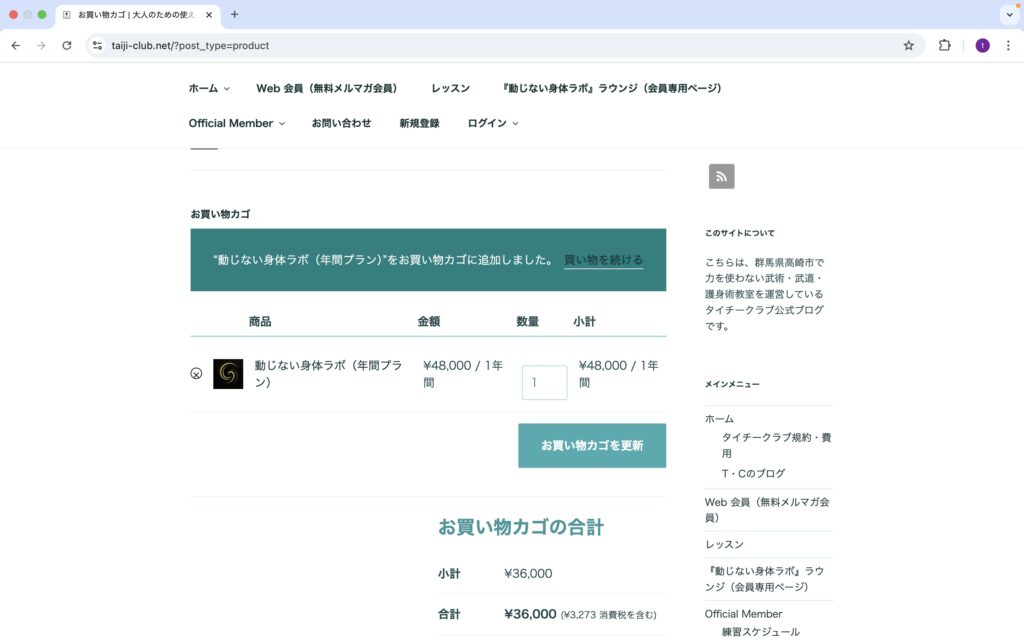The height and width of the screenshot is (640, 1024).
Task: Open the レッスン menu item
Action: [x=450, y=88]
